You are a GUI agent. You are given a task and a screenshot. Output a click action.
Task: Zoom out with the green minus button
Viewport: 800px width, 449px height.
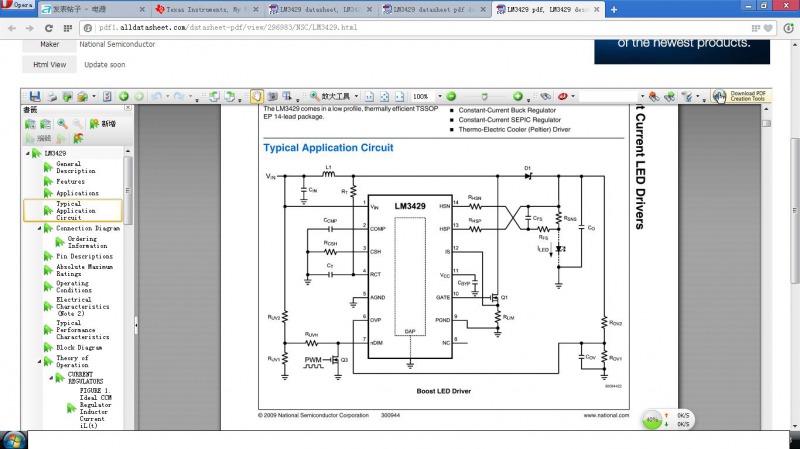pyautogui.click(x=451, y=96)
